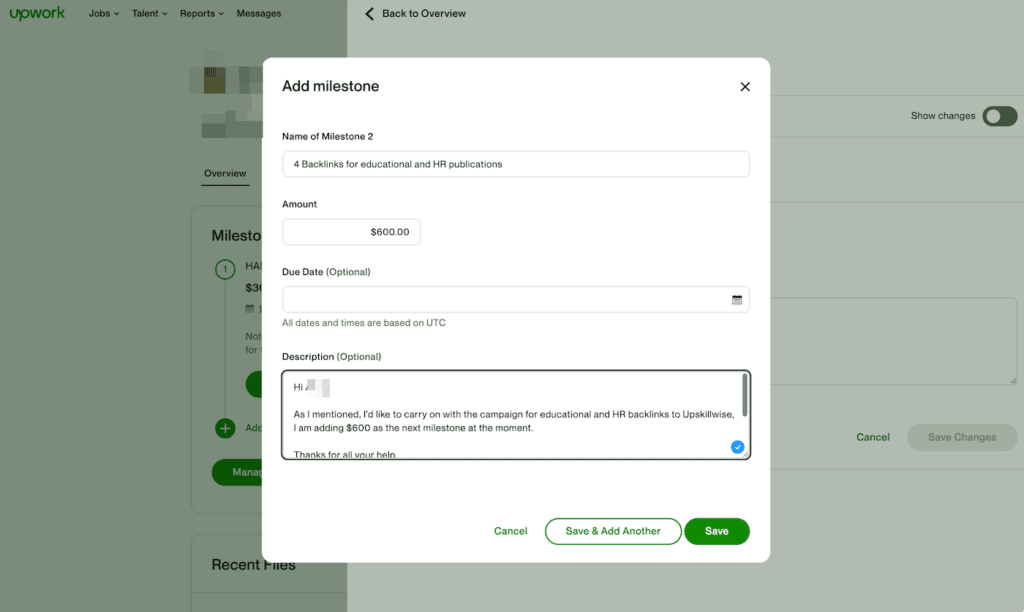1024x612 pixels.
Task: Click the milestone 1 step circle
Action: (x=226, y=268)
